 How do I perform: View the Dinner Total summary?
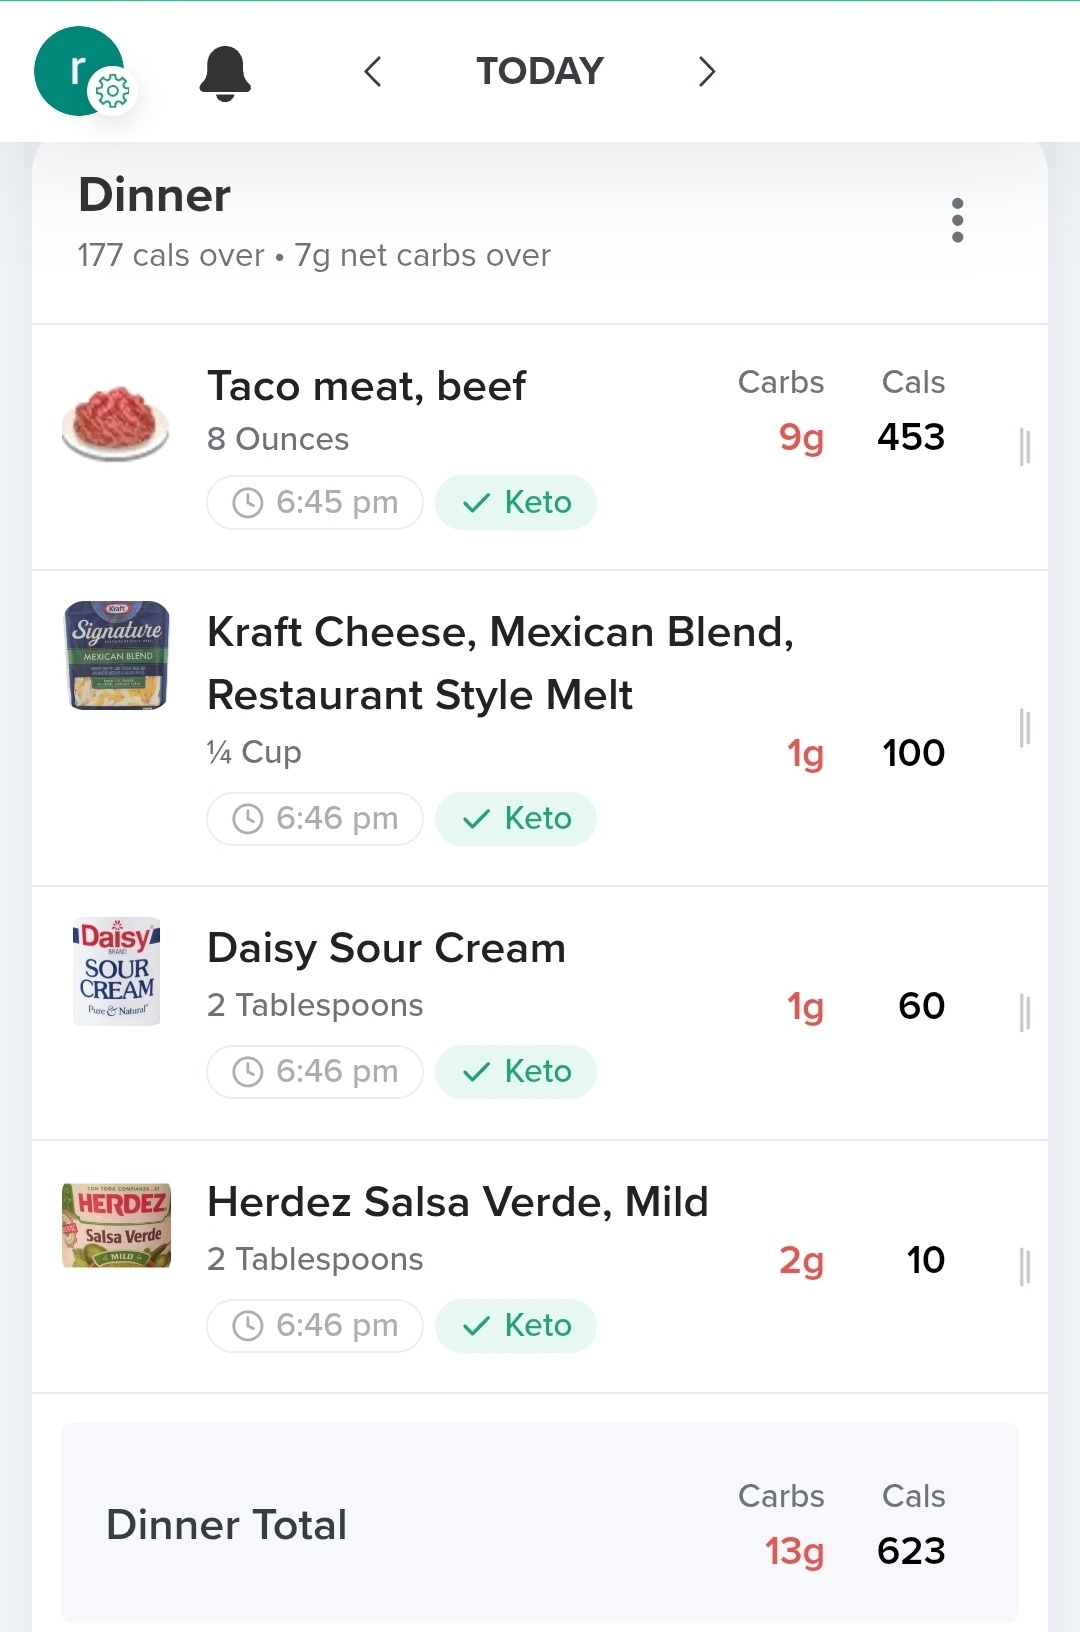tap(540, 1523)
